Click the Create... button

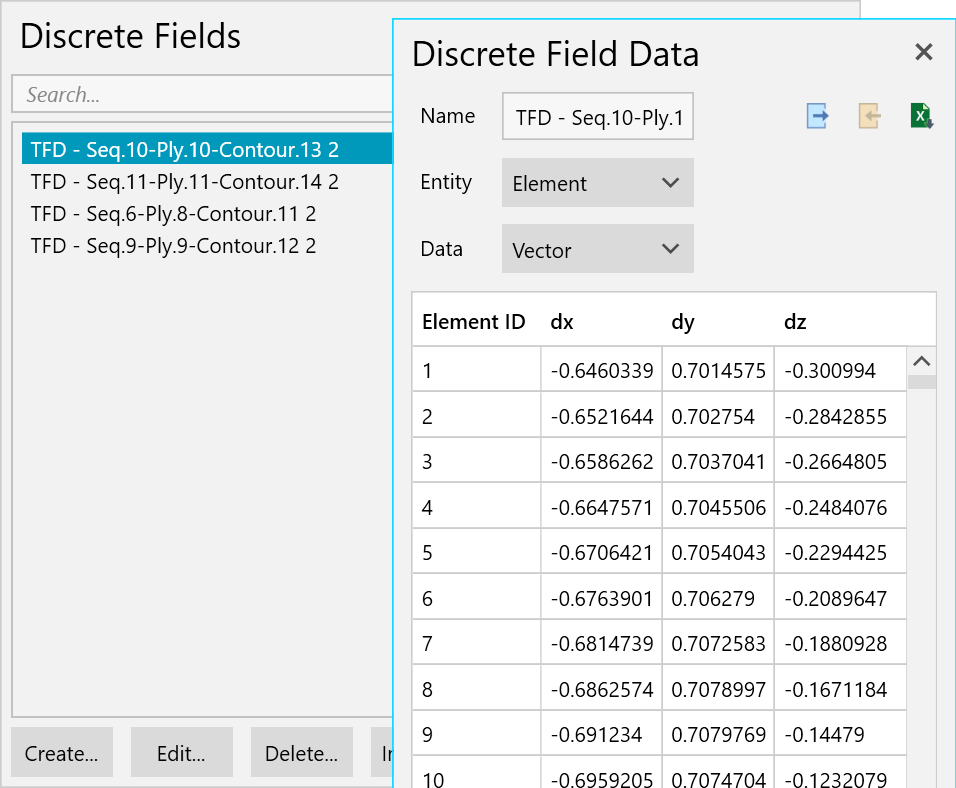62,753
